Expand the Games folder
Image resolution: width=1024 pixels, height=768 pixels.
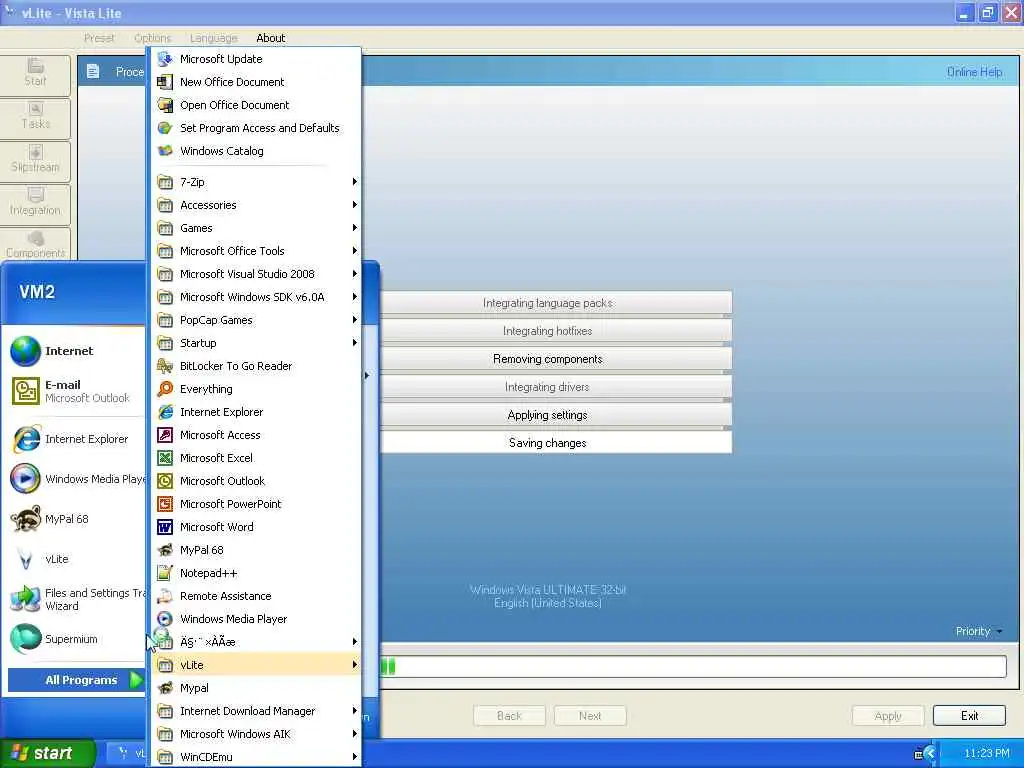[x=255, y=228]
